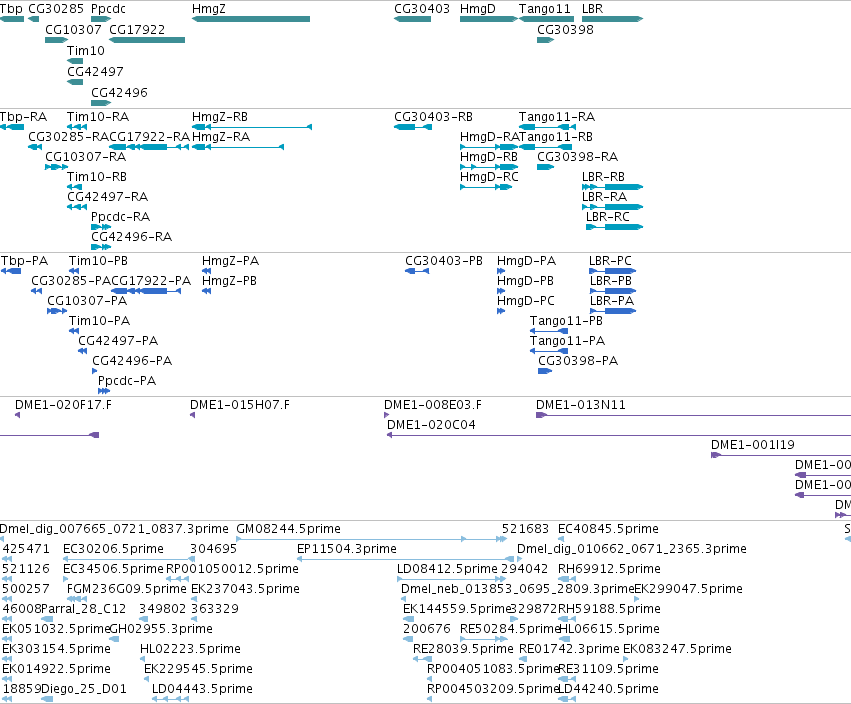Click the Tbp-RA transcript label
This screenshot has height=704, width=851.
coord(23,117)
